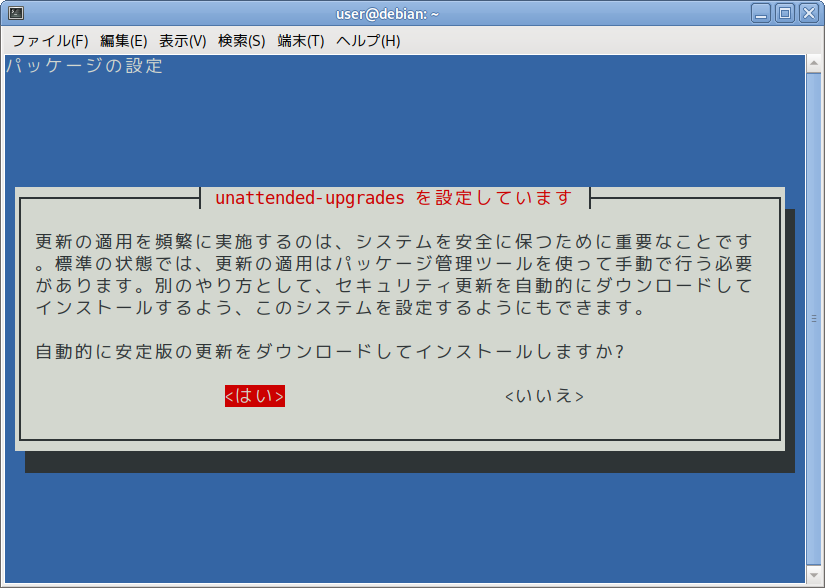This screenshot has width=825, height=588.
Task: Close the terminal window
Action: point(809,13)
